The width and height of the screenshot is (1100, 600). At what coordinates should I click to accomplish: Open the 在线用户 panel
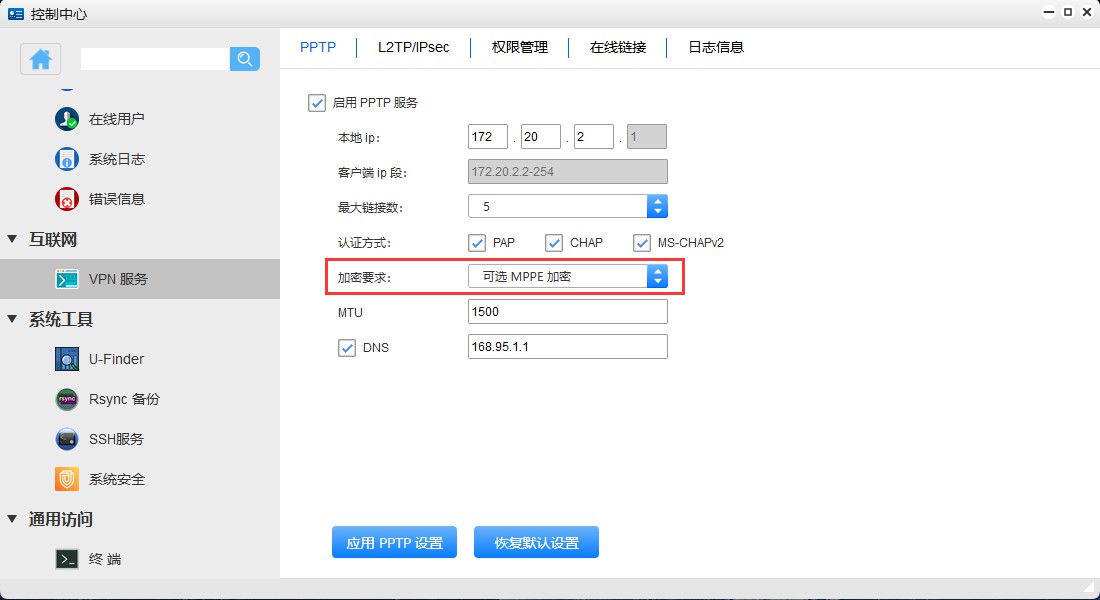[x=105, y=118]
